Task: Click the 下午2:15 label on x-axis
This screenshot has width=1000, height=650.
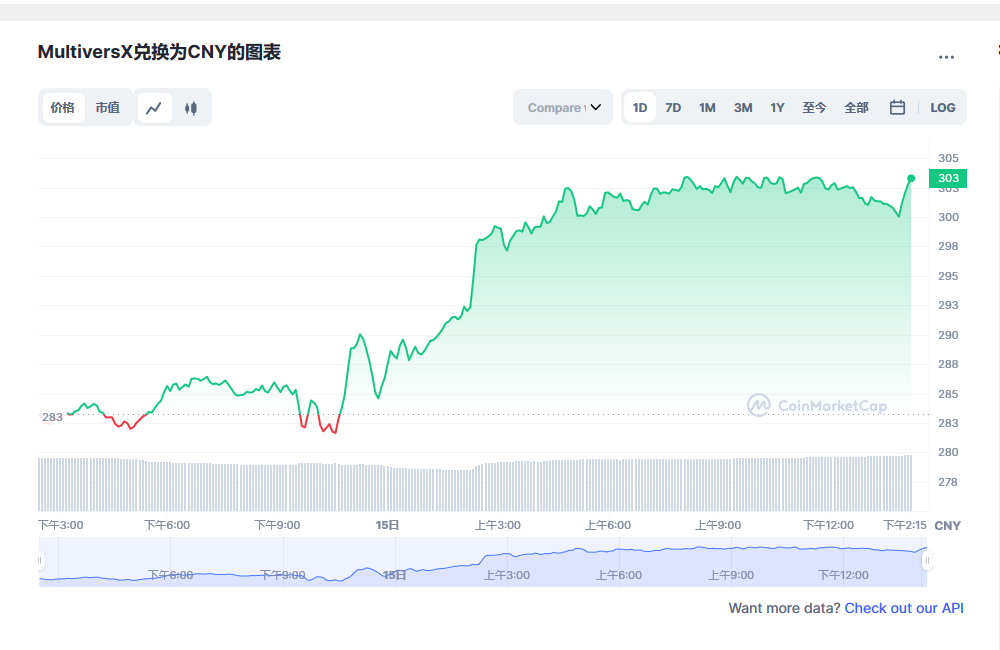Action: click(904, 525)
